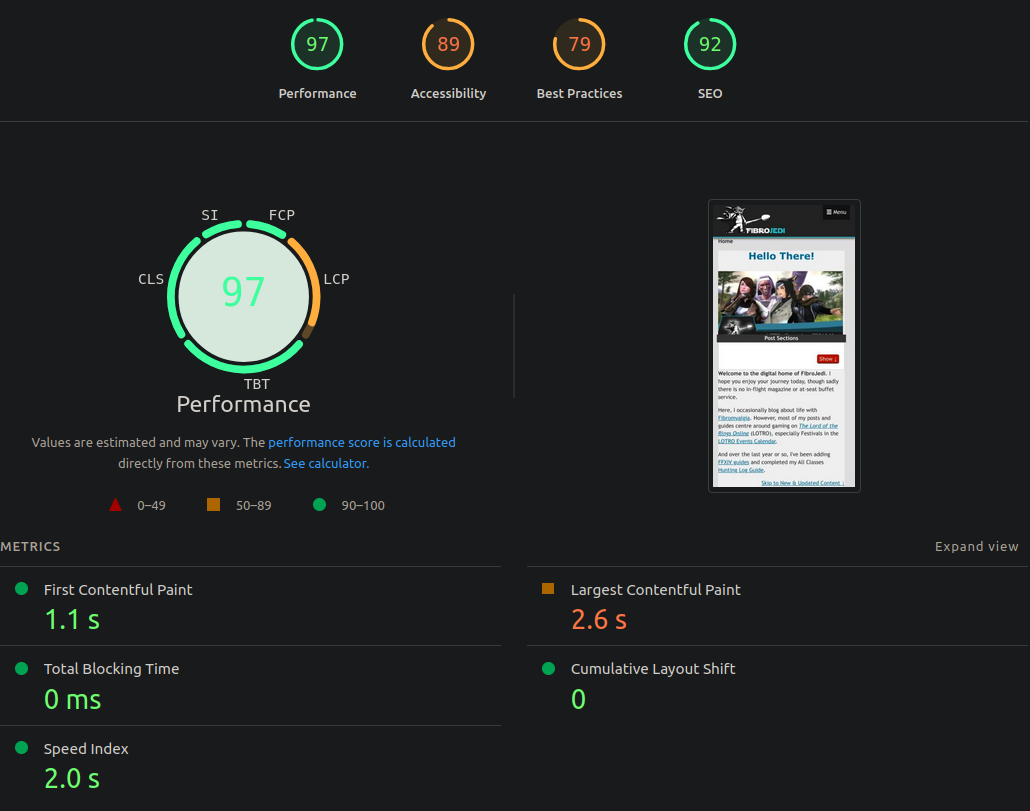Image resolution: width=1030 pixels, height=811 pixels.
Task: Click the page screenshot thumbnail of FibroJedi
Action: coord(784,346)
